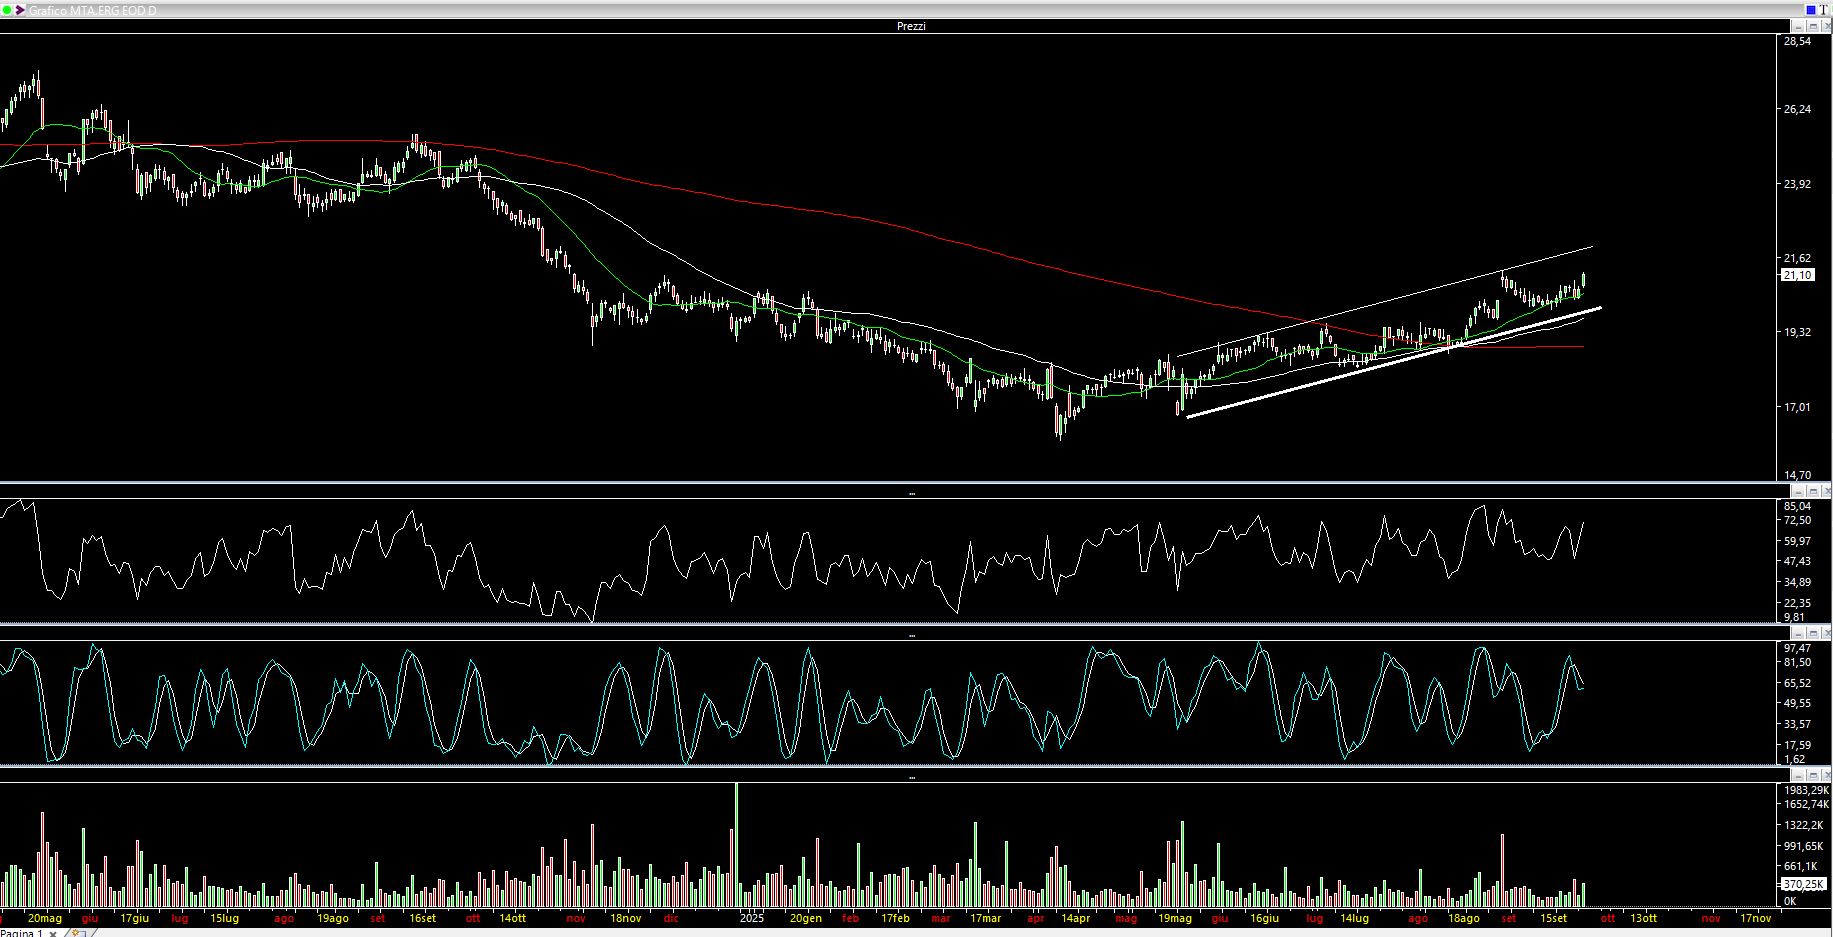Click the purple arrow icon in title bar
The width and height of the screenshot is (1833, 937).
[x=19, y=10]
